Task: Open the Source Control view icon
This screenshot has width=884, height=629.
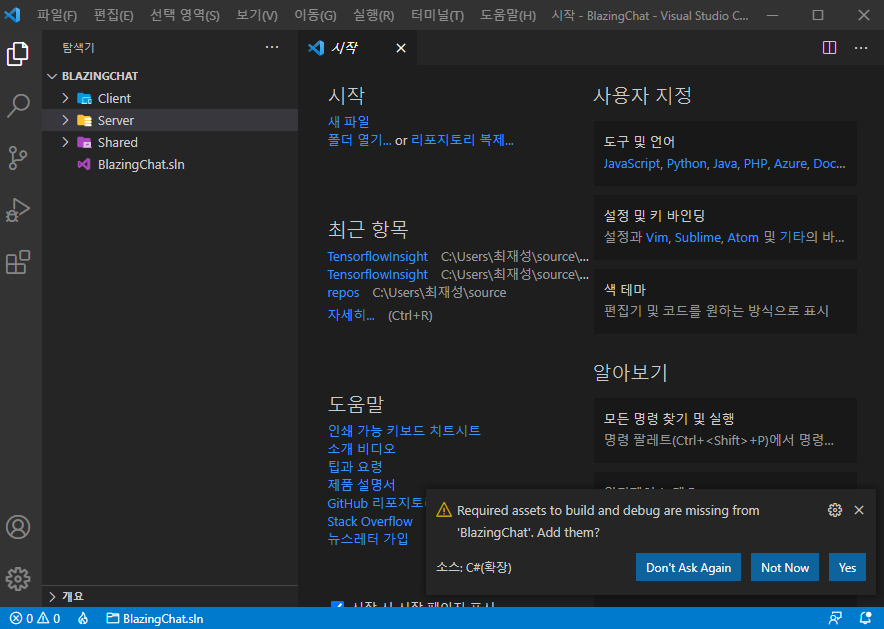Action: [18, 158]
